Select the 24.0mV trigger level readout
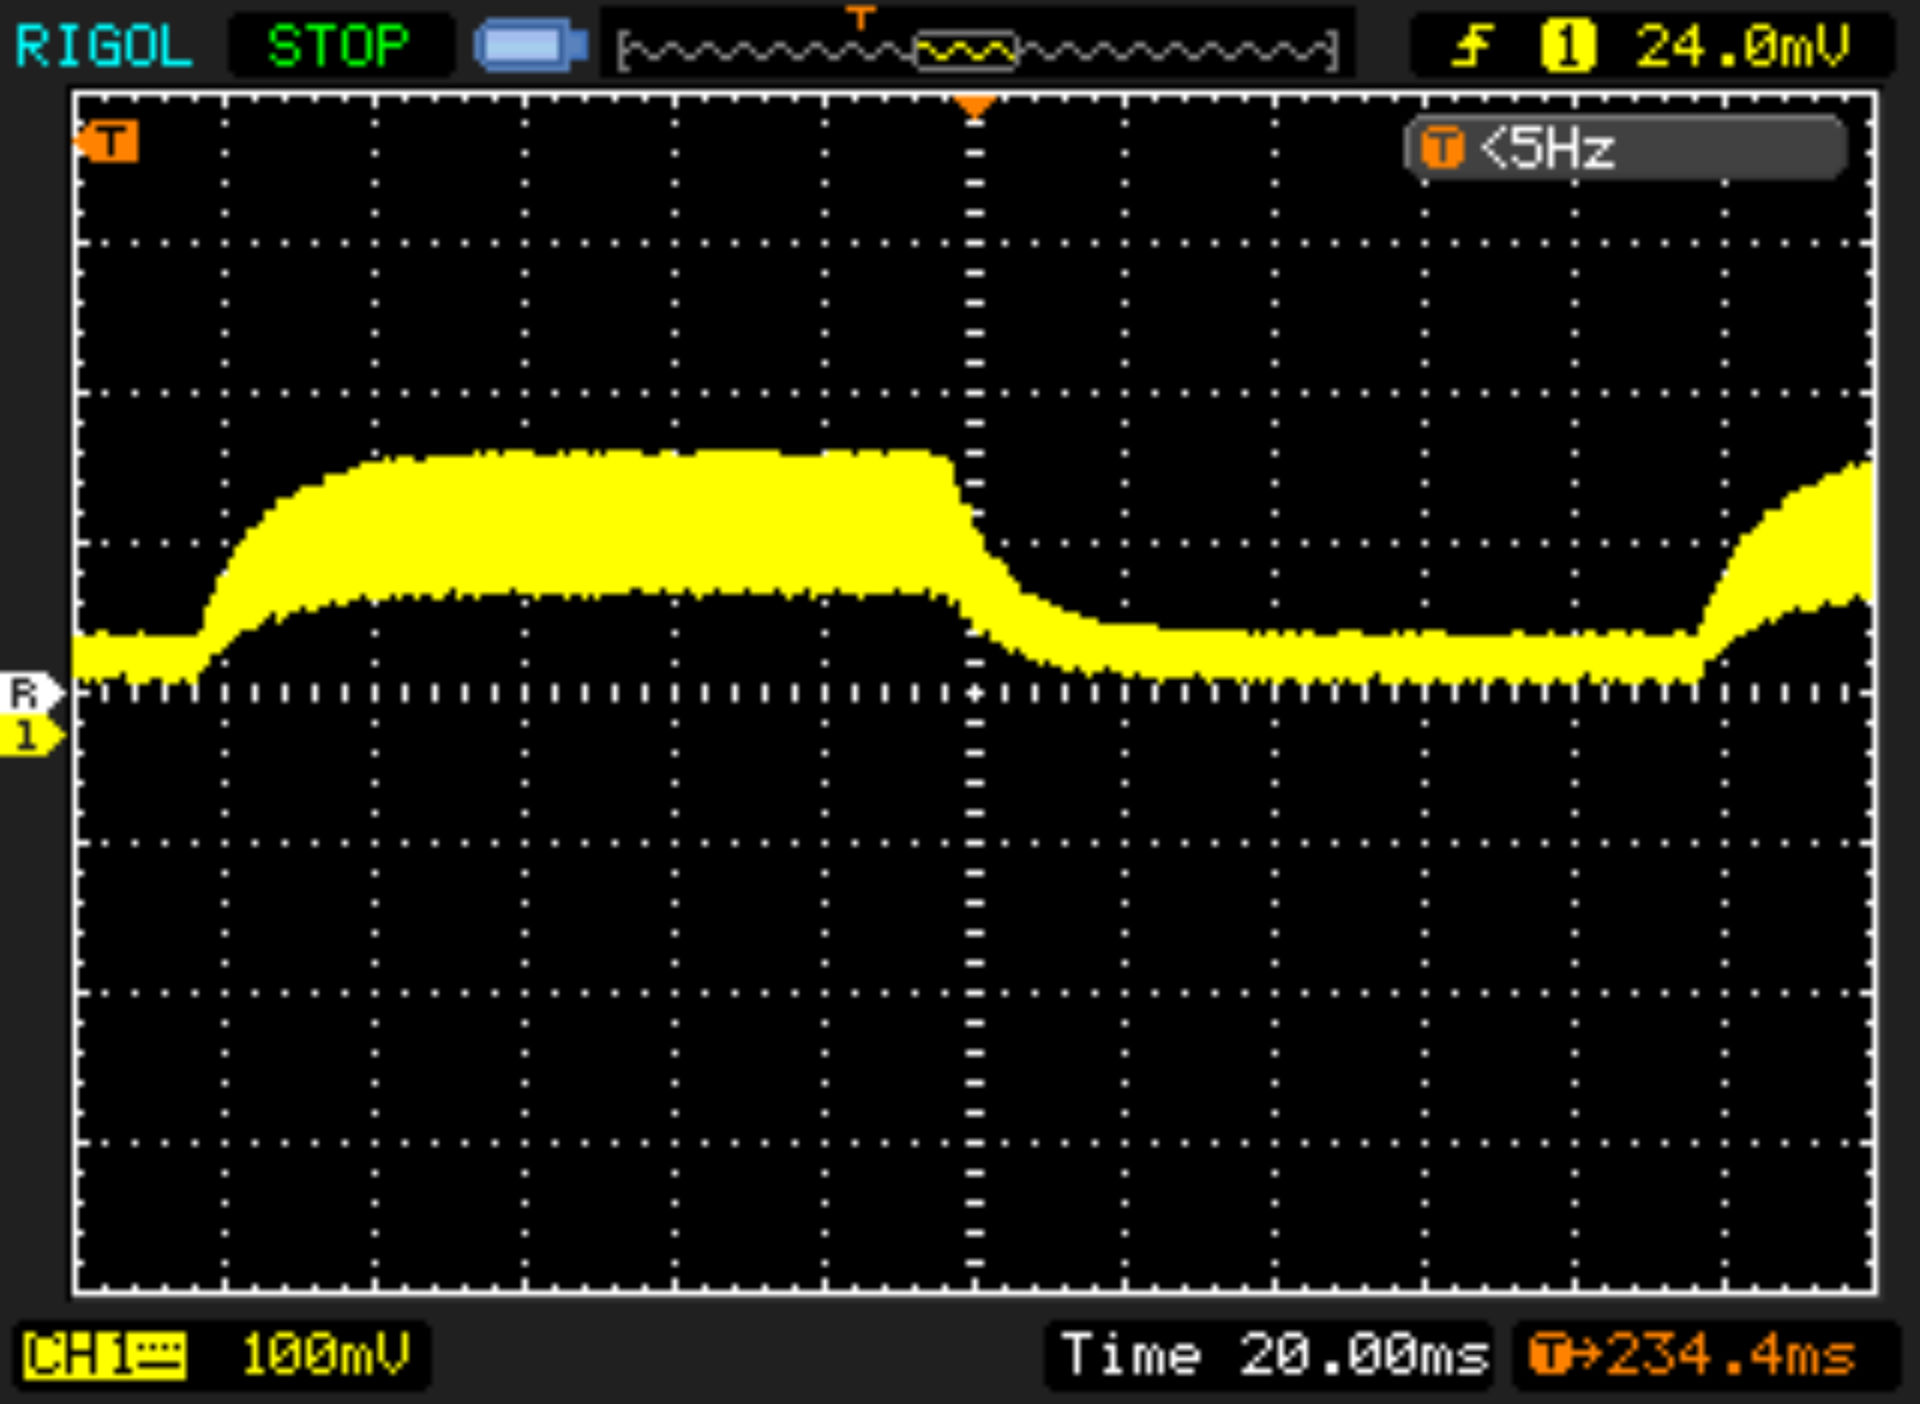Image resolution: width=1920 pixels, height=1404 pixels. coord(1742,46)
